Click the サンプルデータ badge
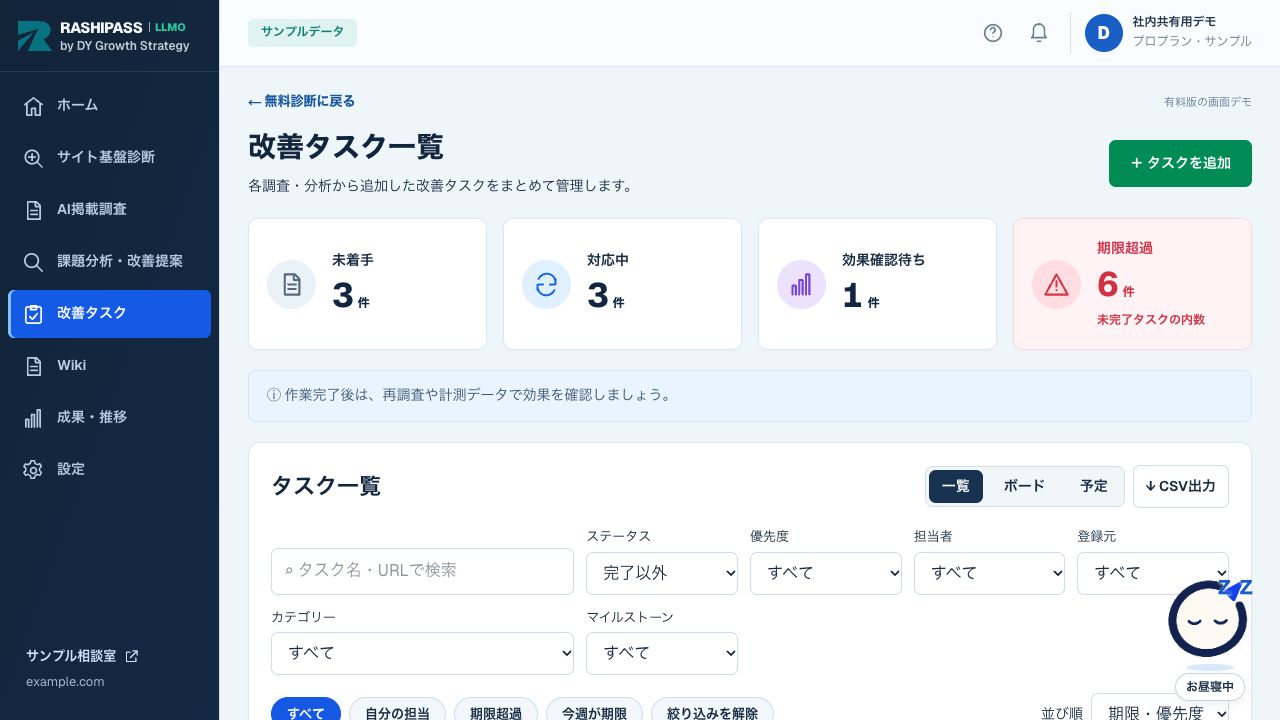 302,32
